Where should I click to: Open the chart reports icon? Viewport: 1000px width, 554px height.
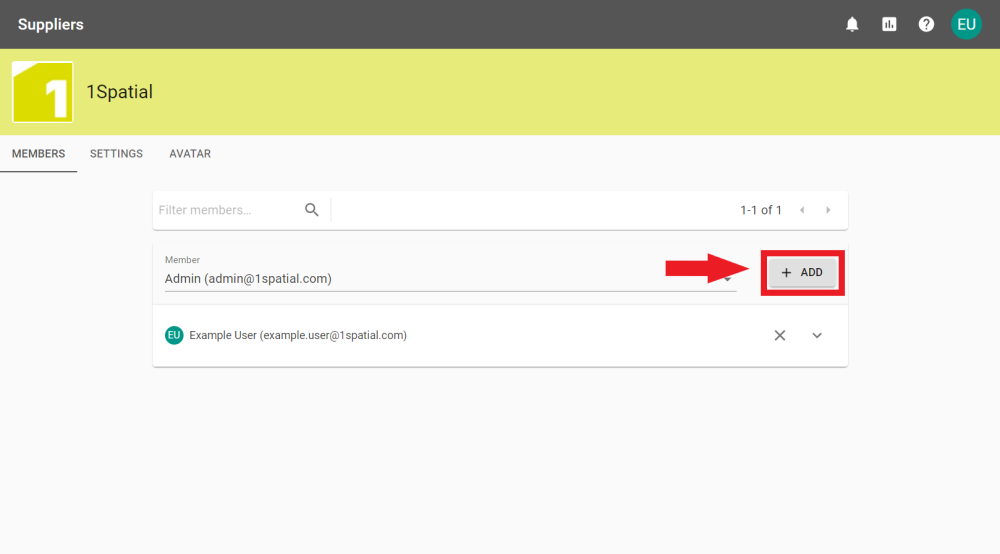[889, 24]
